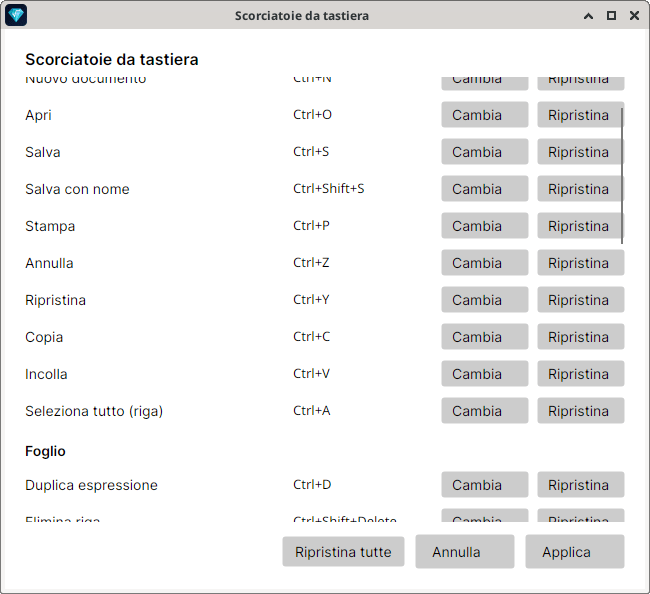
Task: Click the app diamond icon in title bar
Action: [16, 15]
